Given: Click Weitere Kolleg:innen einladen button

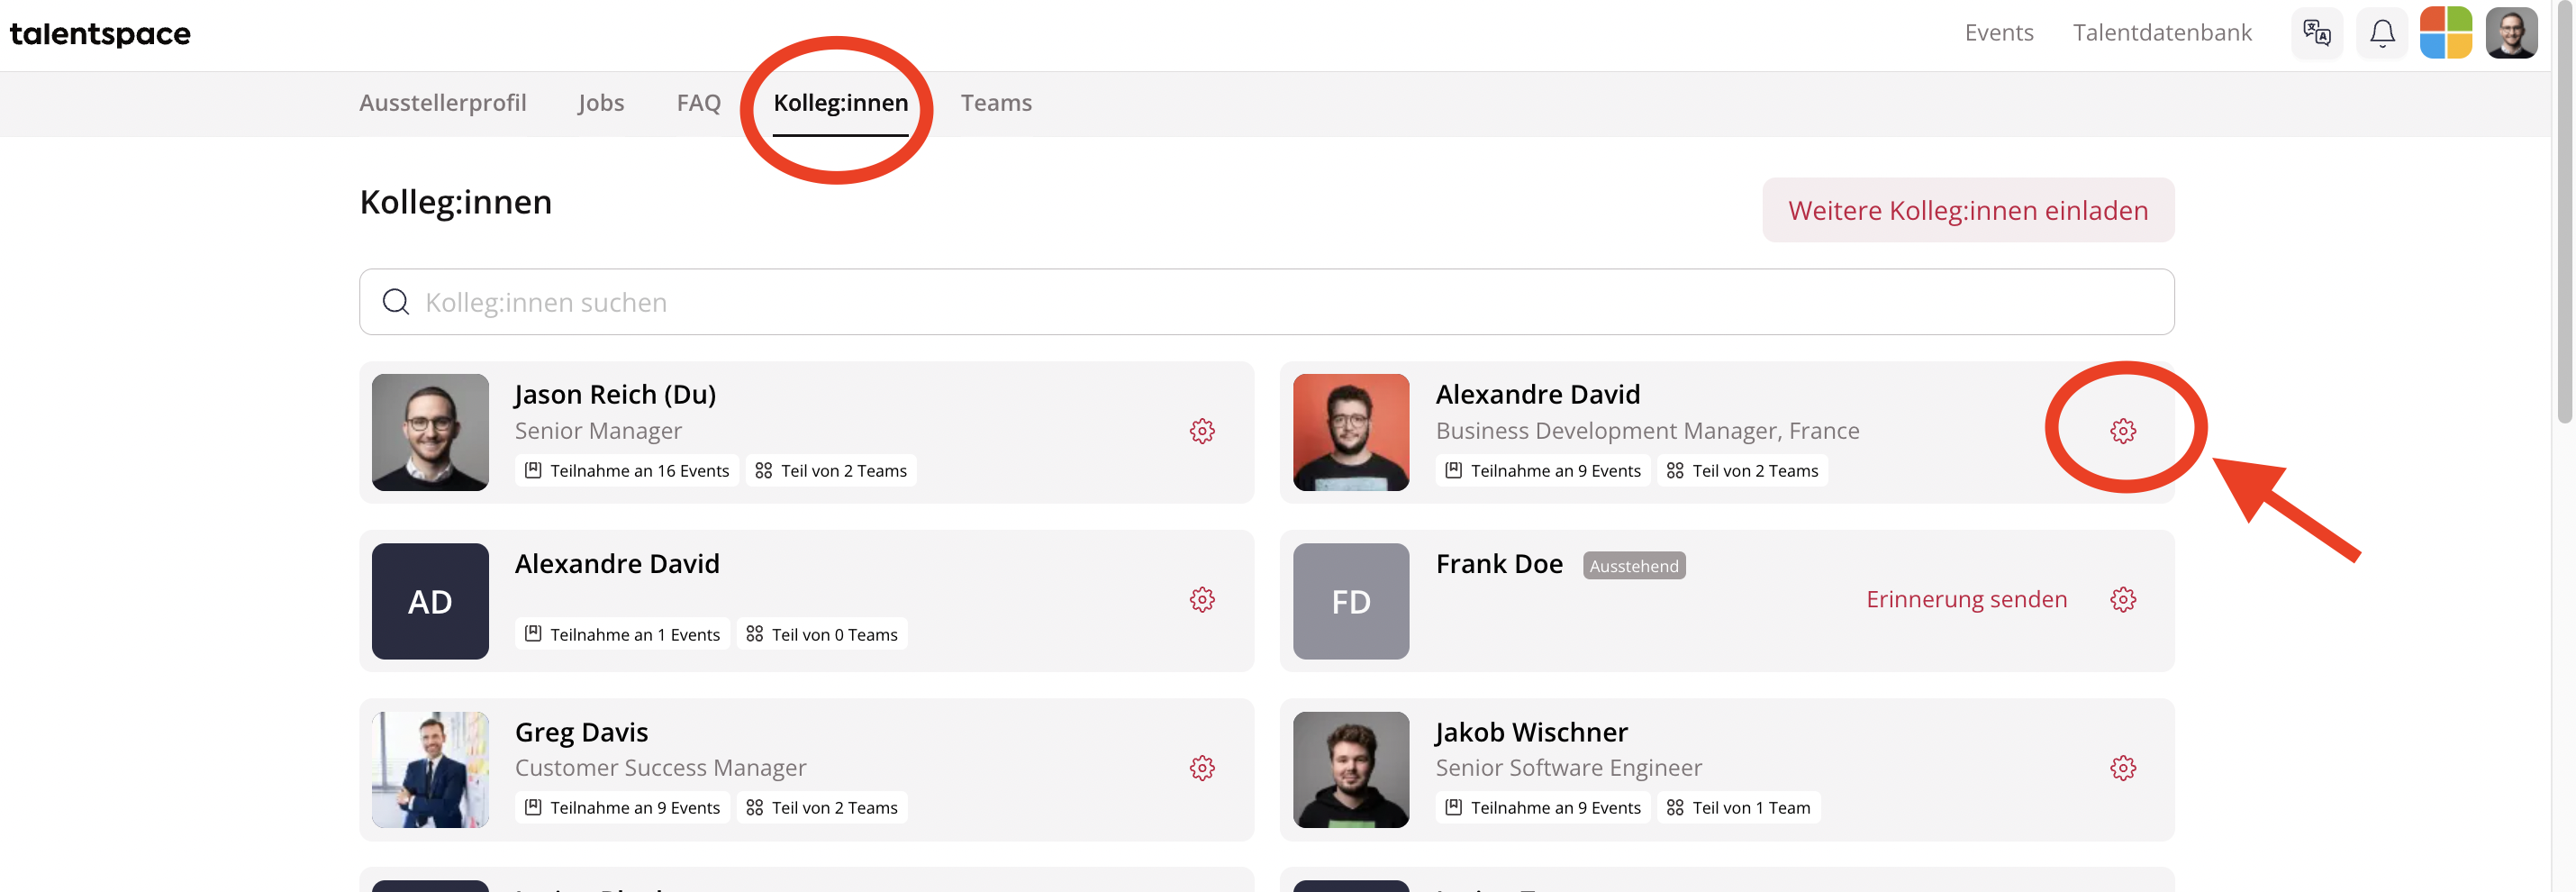Looking at the screenshot, I should 1968,210.
